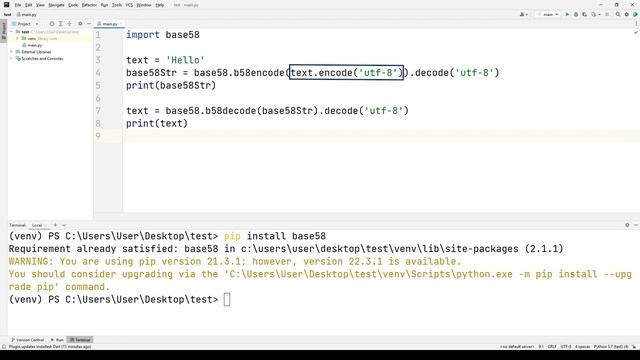640x360 pixels.
Task: Click Expand All in Project panel
Action: click(x=60, y=24)
